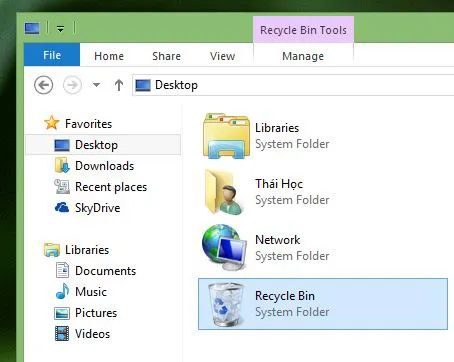Open Customize Quick Access Toolbar dropdown
The image size is (454, 362).
(x=60, y=29)
